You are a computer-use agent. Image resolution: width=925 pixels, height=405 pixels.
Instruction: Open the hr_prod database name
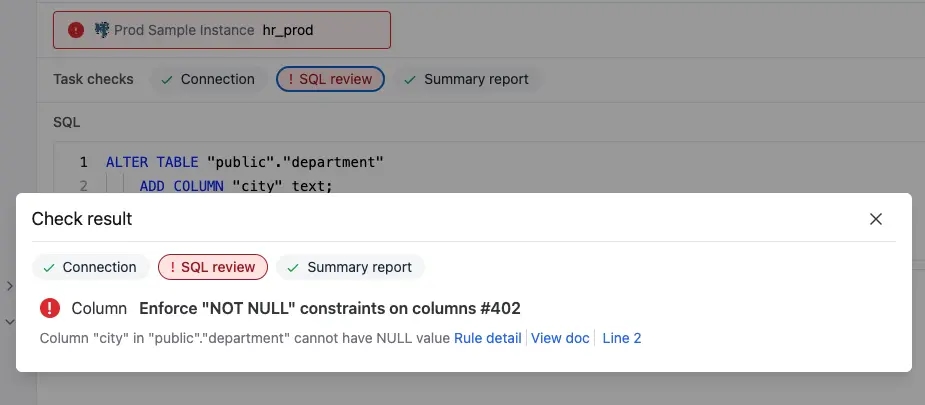point(288,30)
